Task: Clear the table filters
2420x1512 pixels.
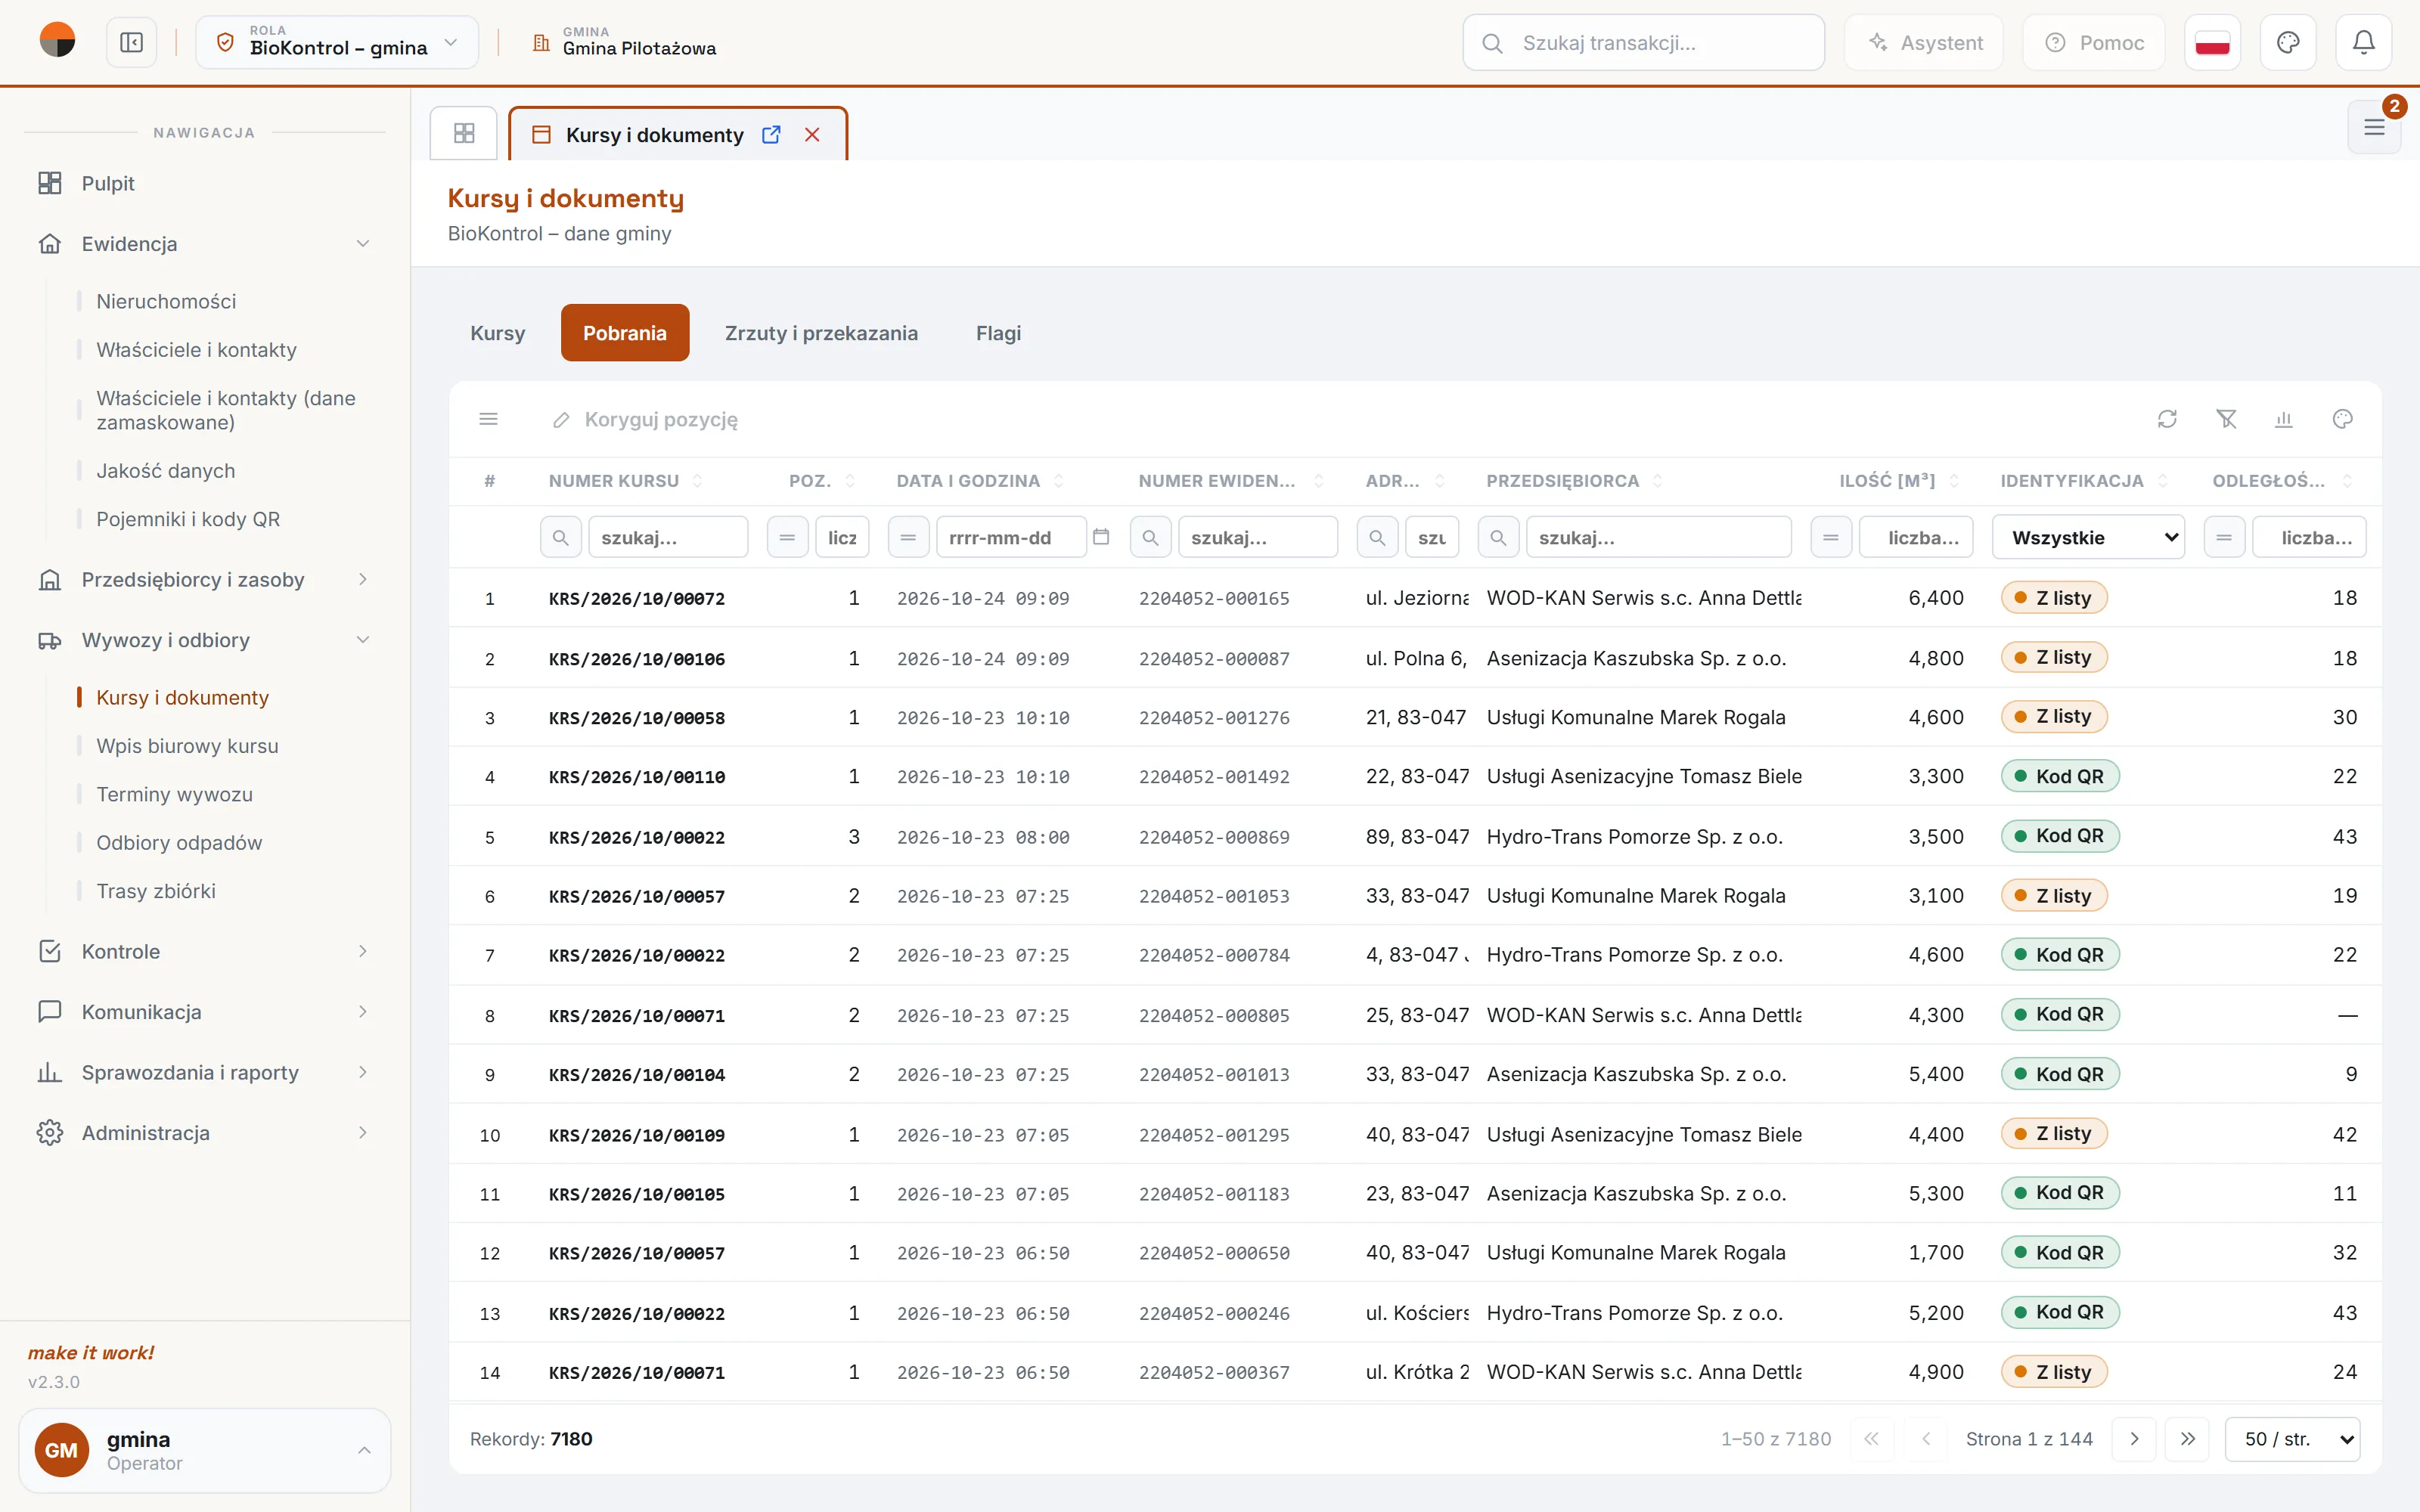Action: tap(2226, 419)
